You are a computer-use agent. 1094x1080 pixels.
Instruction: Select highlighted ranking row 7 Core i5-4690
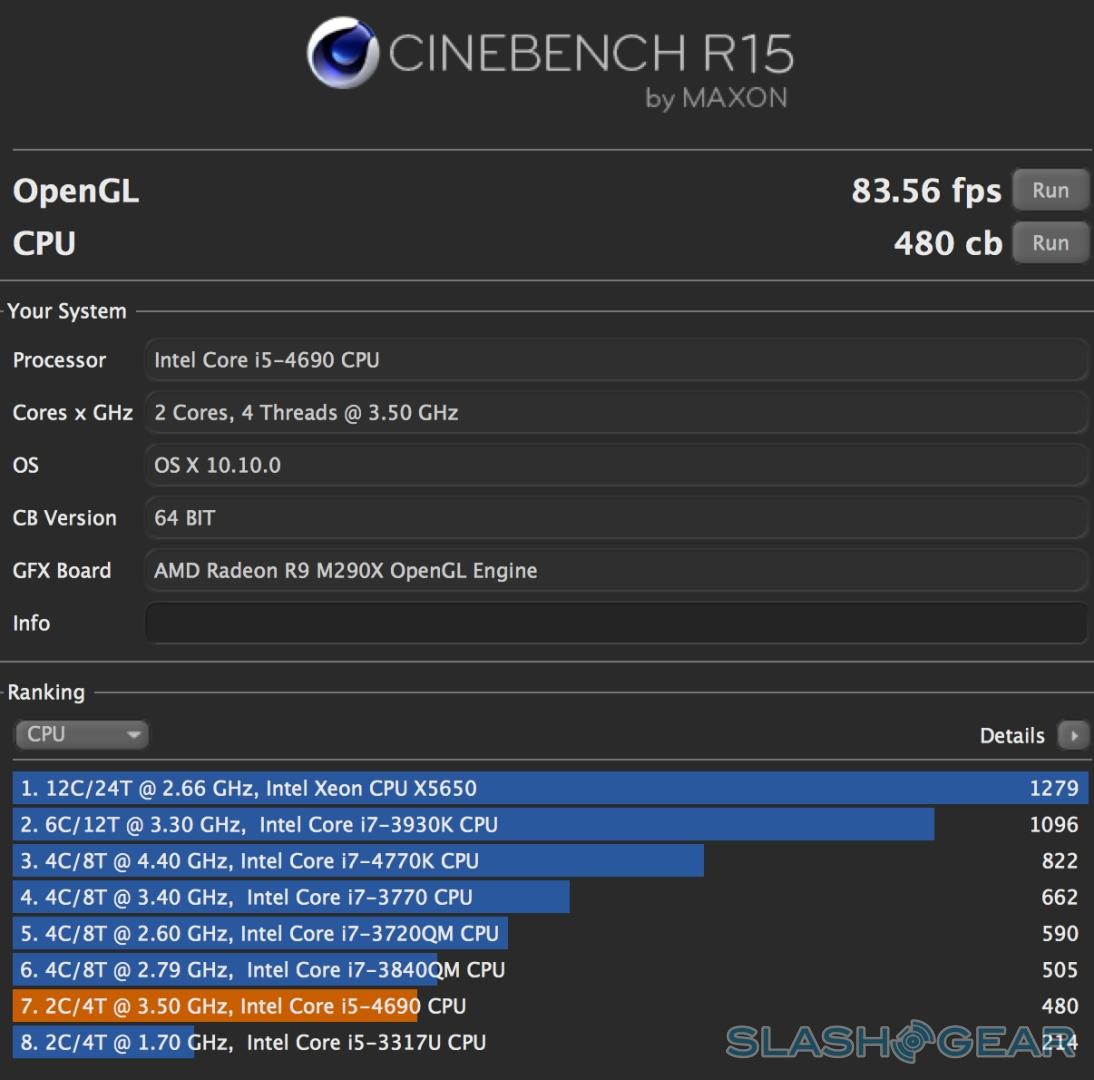tap(550, 1006)
